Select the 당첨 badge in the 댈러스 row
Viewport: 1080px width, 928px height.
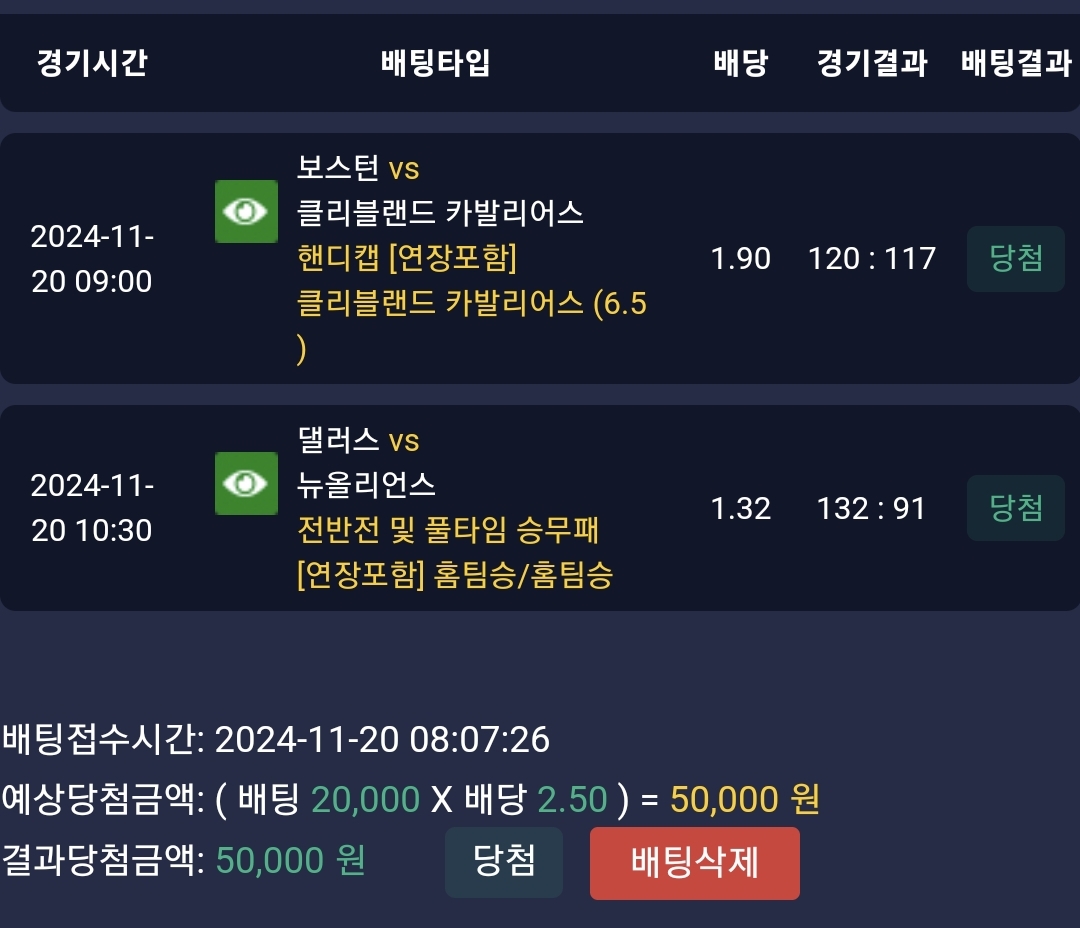[x=1015, y=508]
